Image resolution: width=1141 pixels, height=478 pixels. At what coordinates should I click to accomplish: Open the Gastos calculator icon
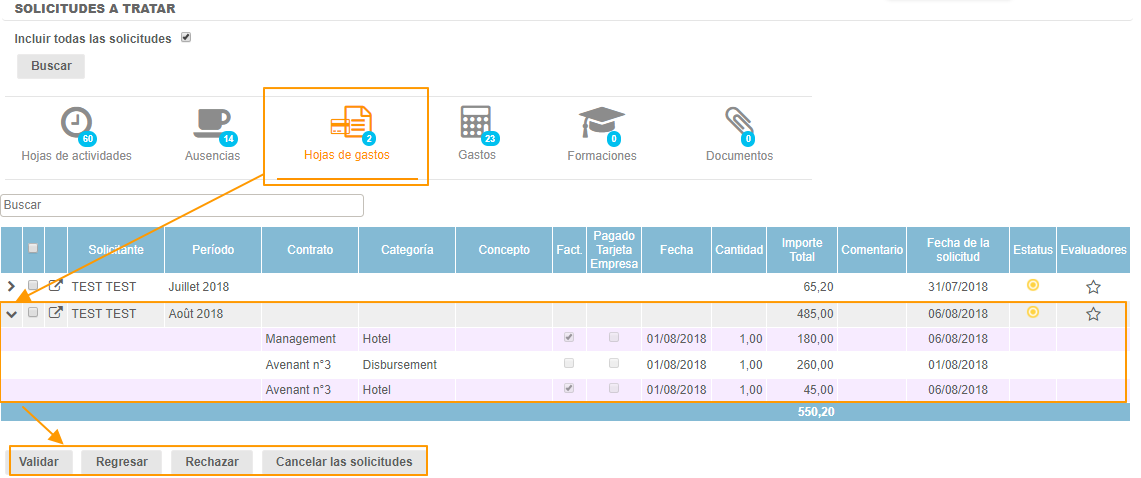tap(476, 122)
